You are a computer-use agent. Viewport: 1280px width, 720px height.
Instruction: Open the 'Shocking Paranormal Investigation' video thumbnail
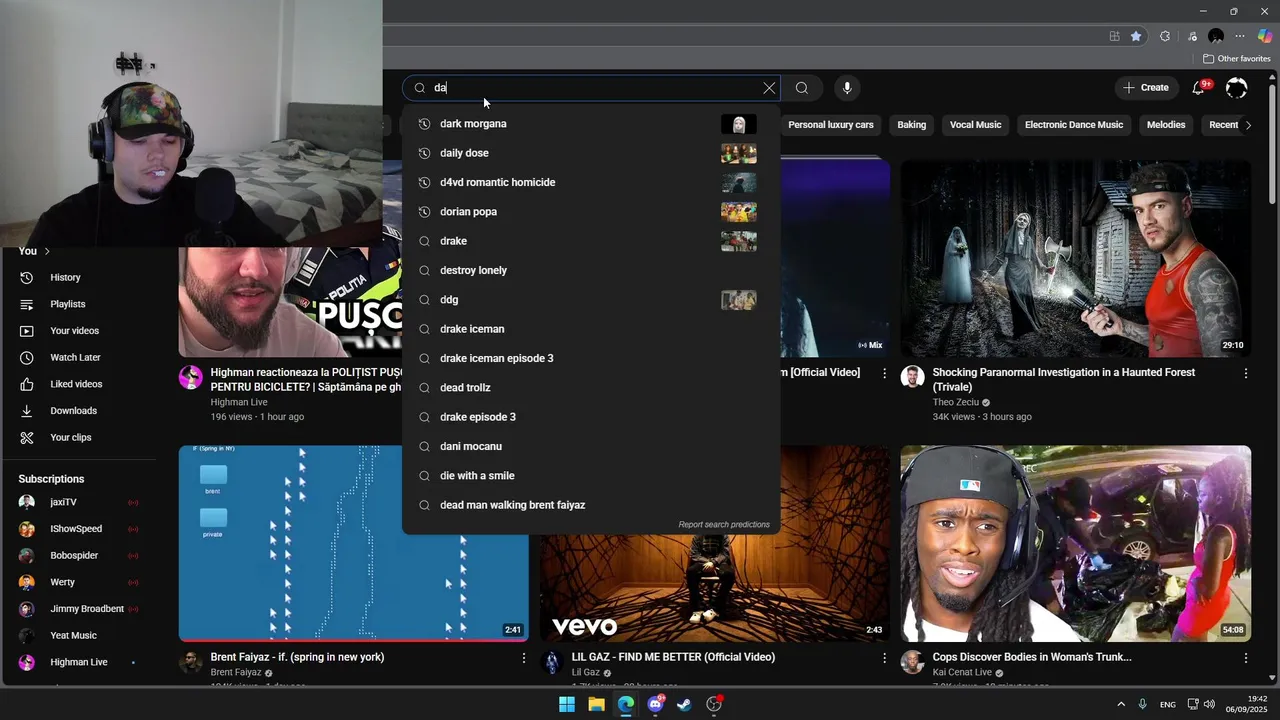[x=1075, y=259]
